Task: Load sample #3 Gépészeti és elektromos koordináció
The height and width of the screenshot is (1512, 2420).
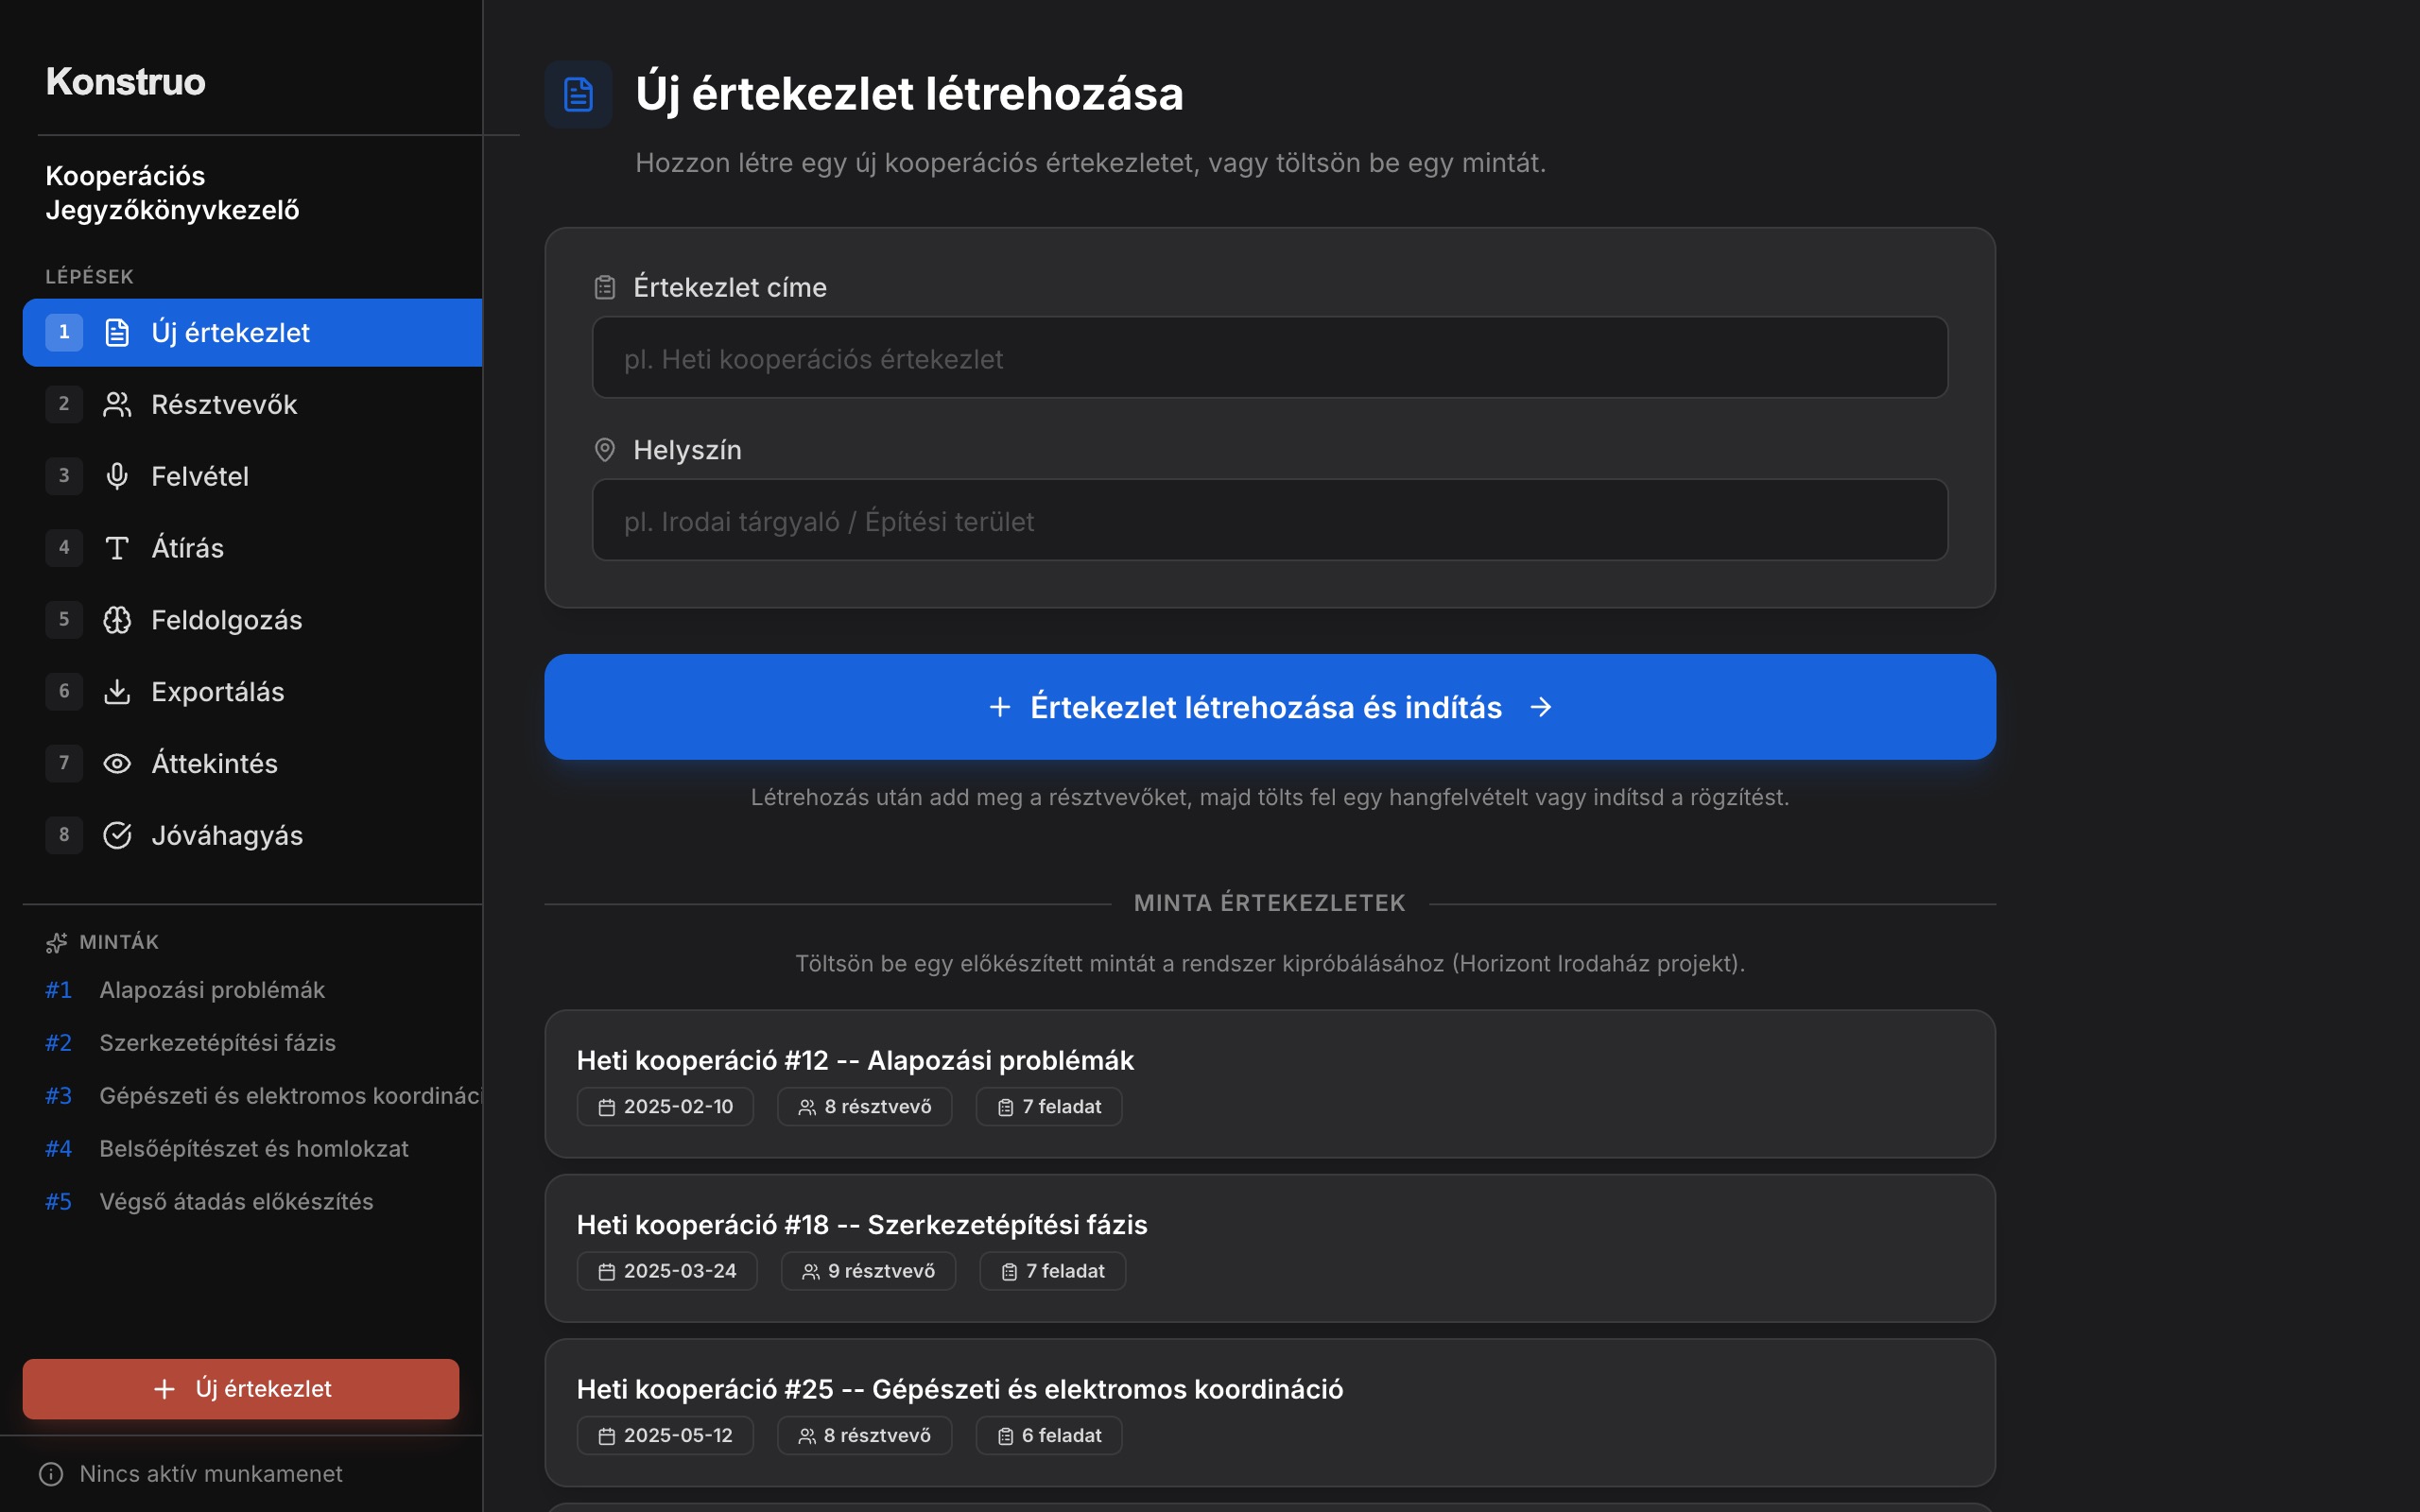Action: pos(253,1096)
